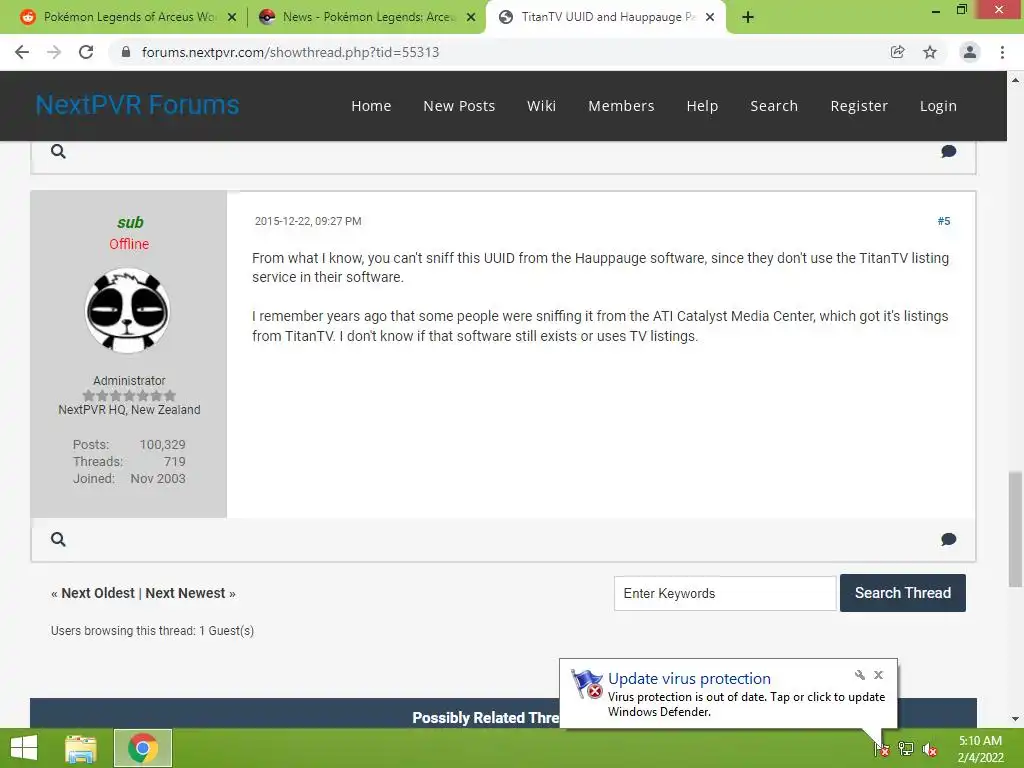Click 'NextPVR HQ, New Zealand' location text

[129, 410]
